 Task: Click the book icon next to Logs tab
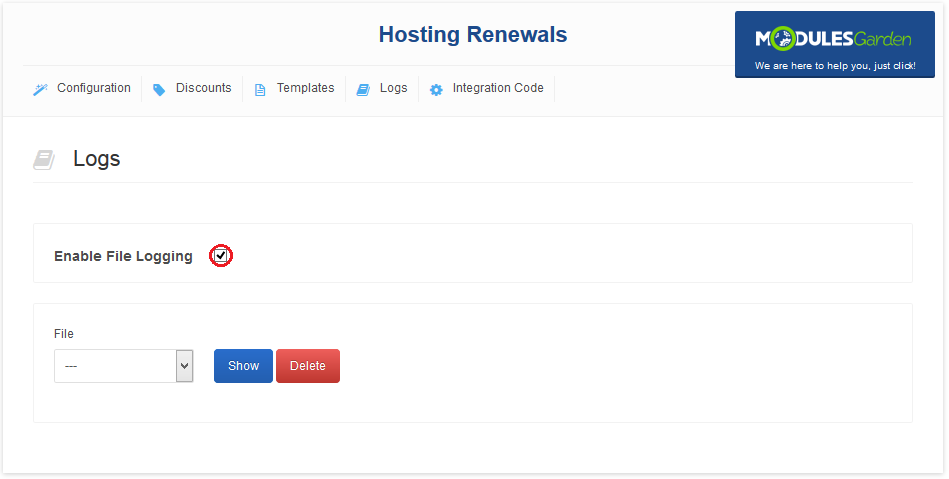(x=363, y=90)
